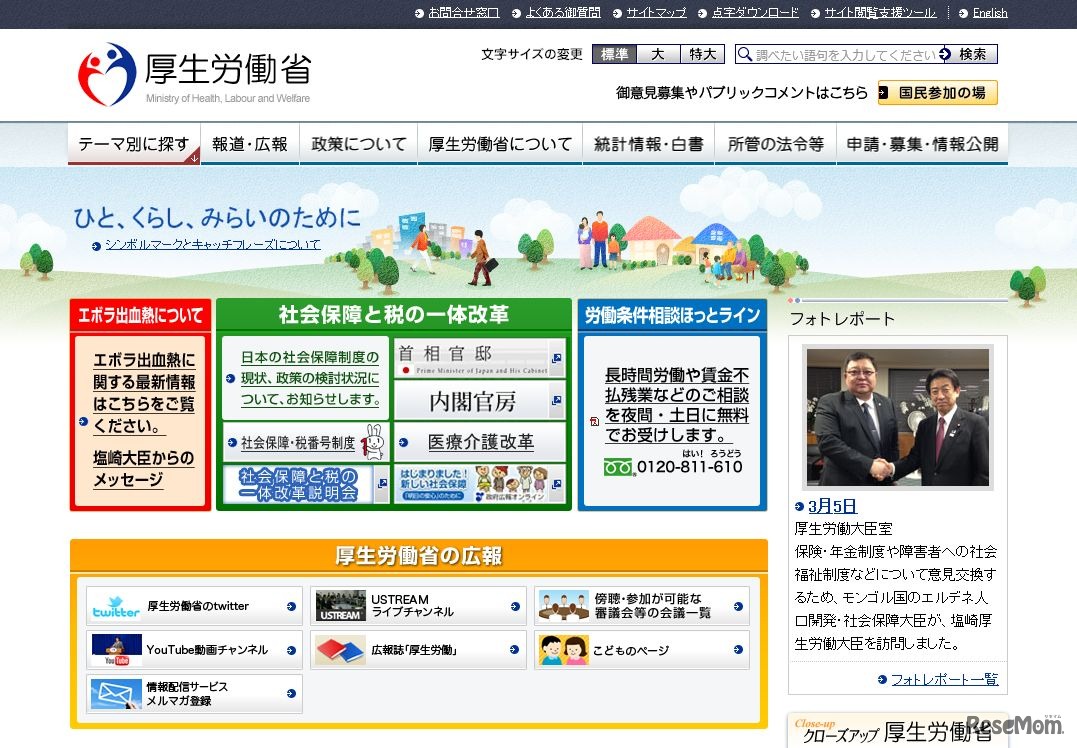Open the minister meeting photo thumbnail
The height and width of the screenshot is (748, 1077).
pos(898,415)
